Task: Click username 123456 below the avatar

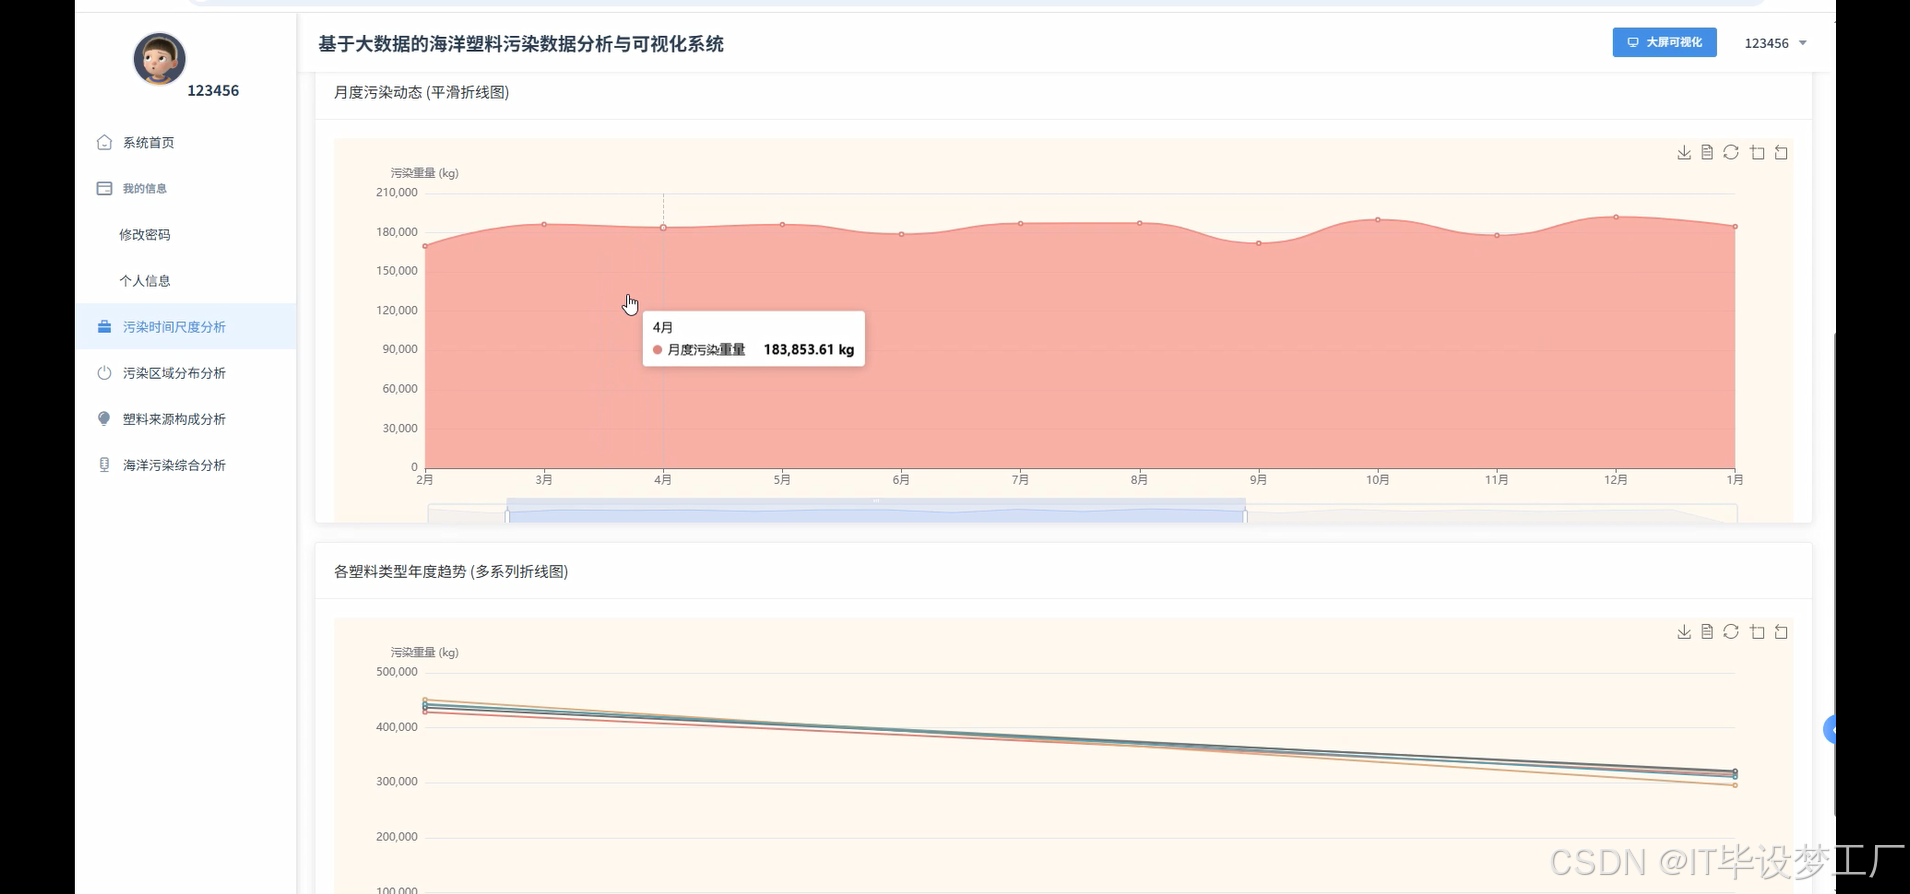Action: click(213, 90)
